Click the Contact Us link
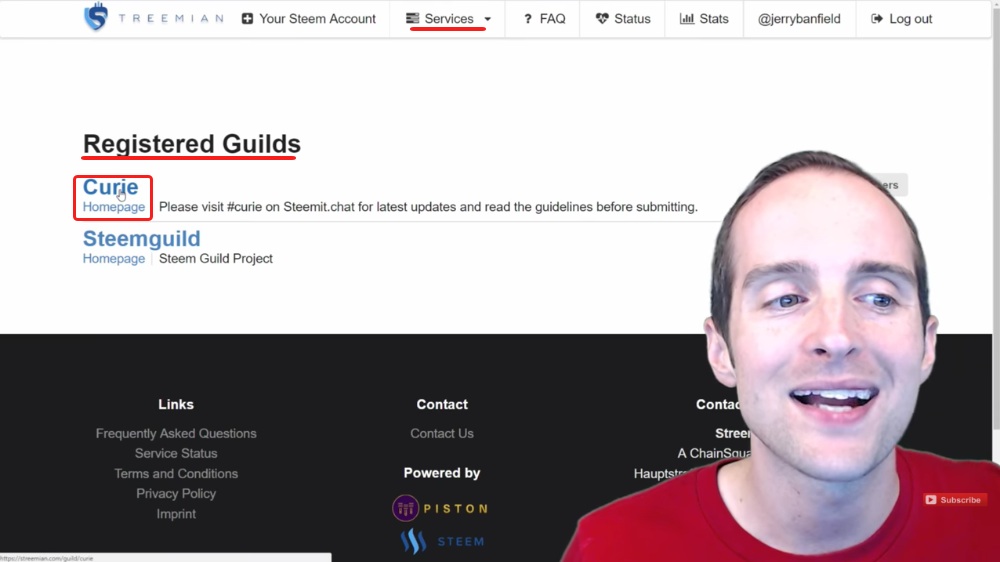The width and height of the screenshot is (1000, 562). pos(442,433)
